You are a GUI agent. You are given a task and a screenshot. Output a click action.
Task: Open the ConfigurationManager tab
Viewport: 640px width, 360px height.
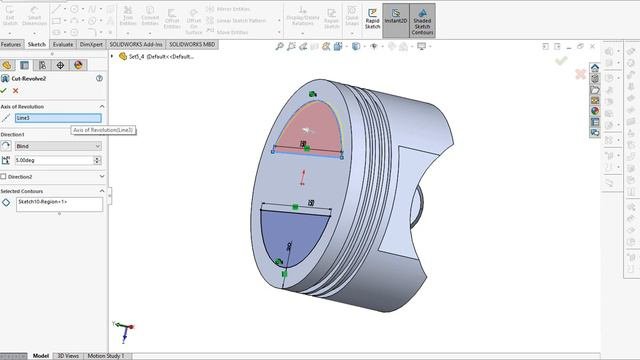[42, 65]
